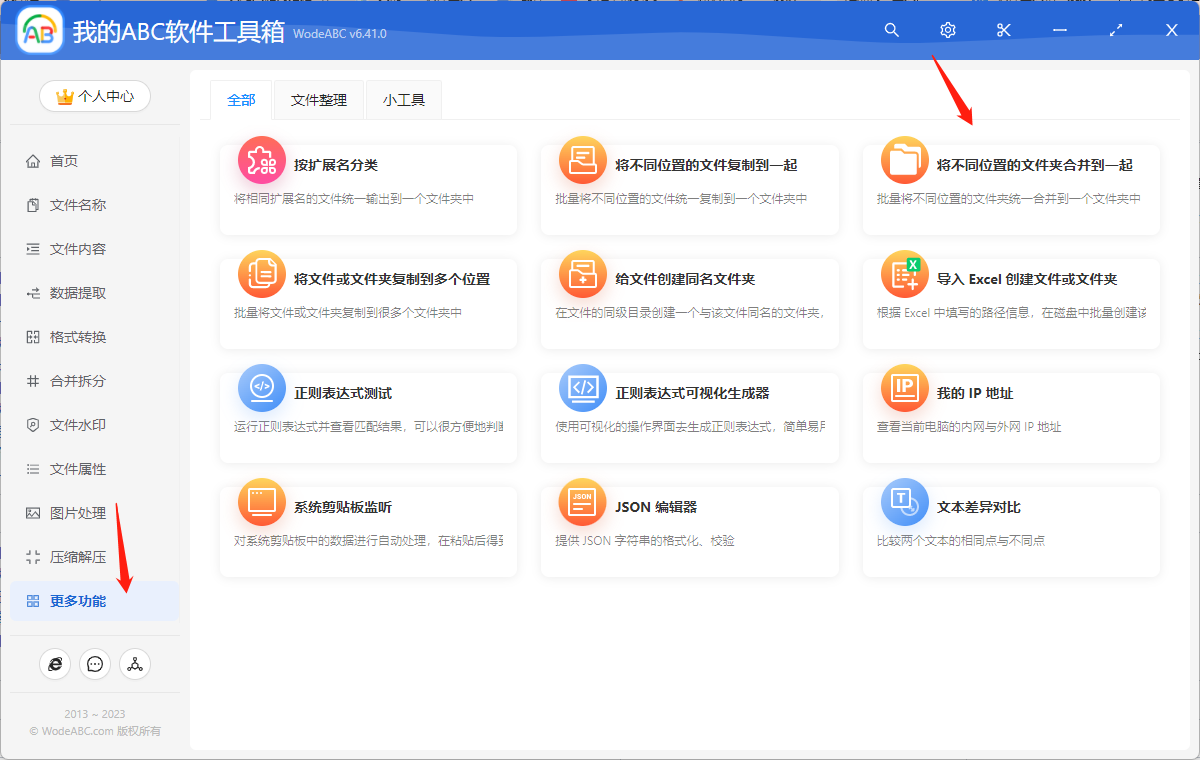
Task: Click the share network icon at bottom left
Action: point(135,663)
